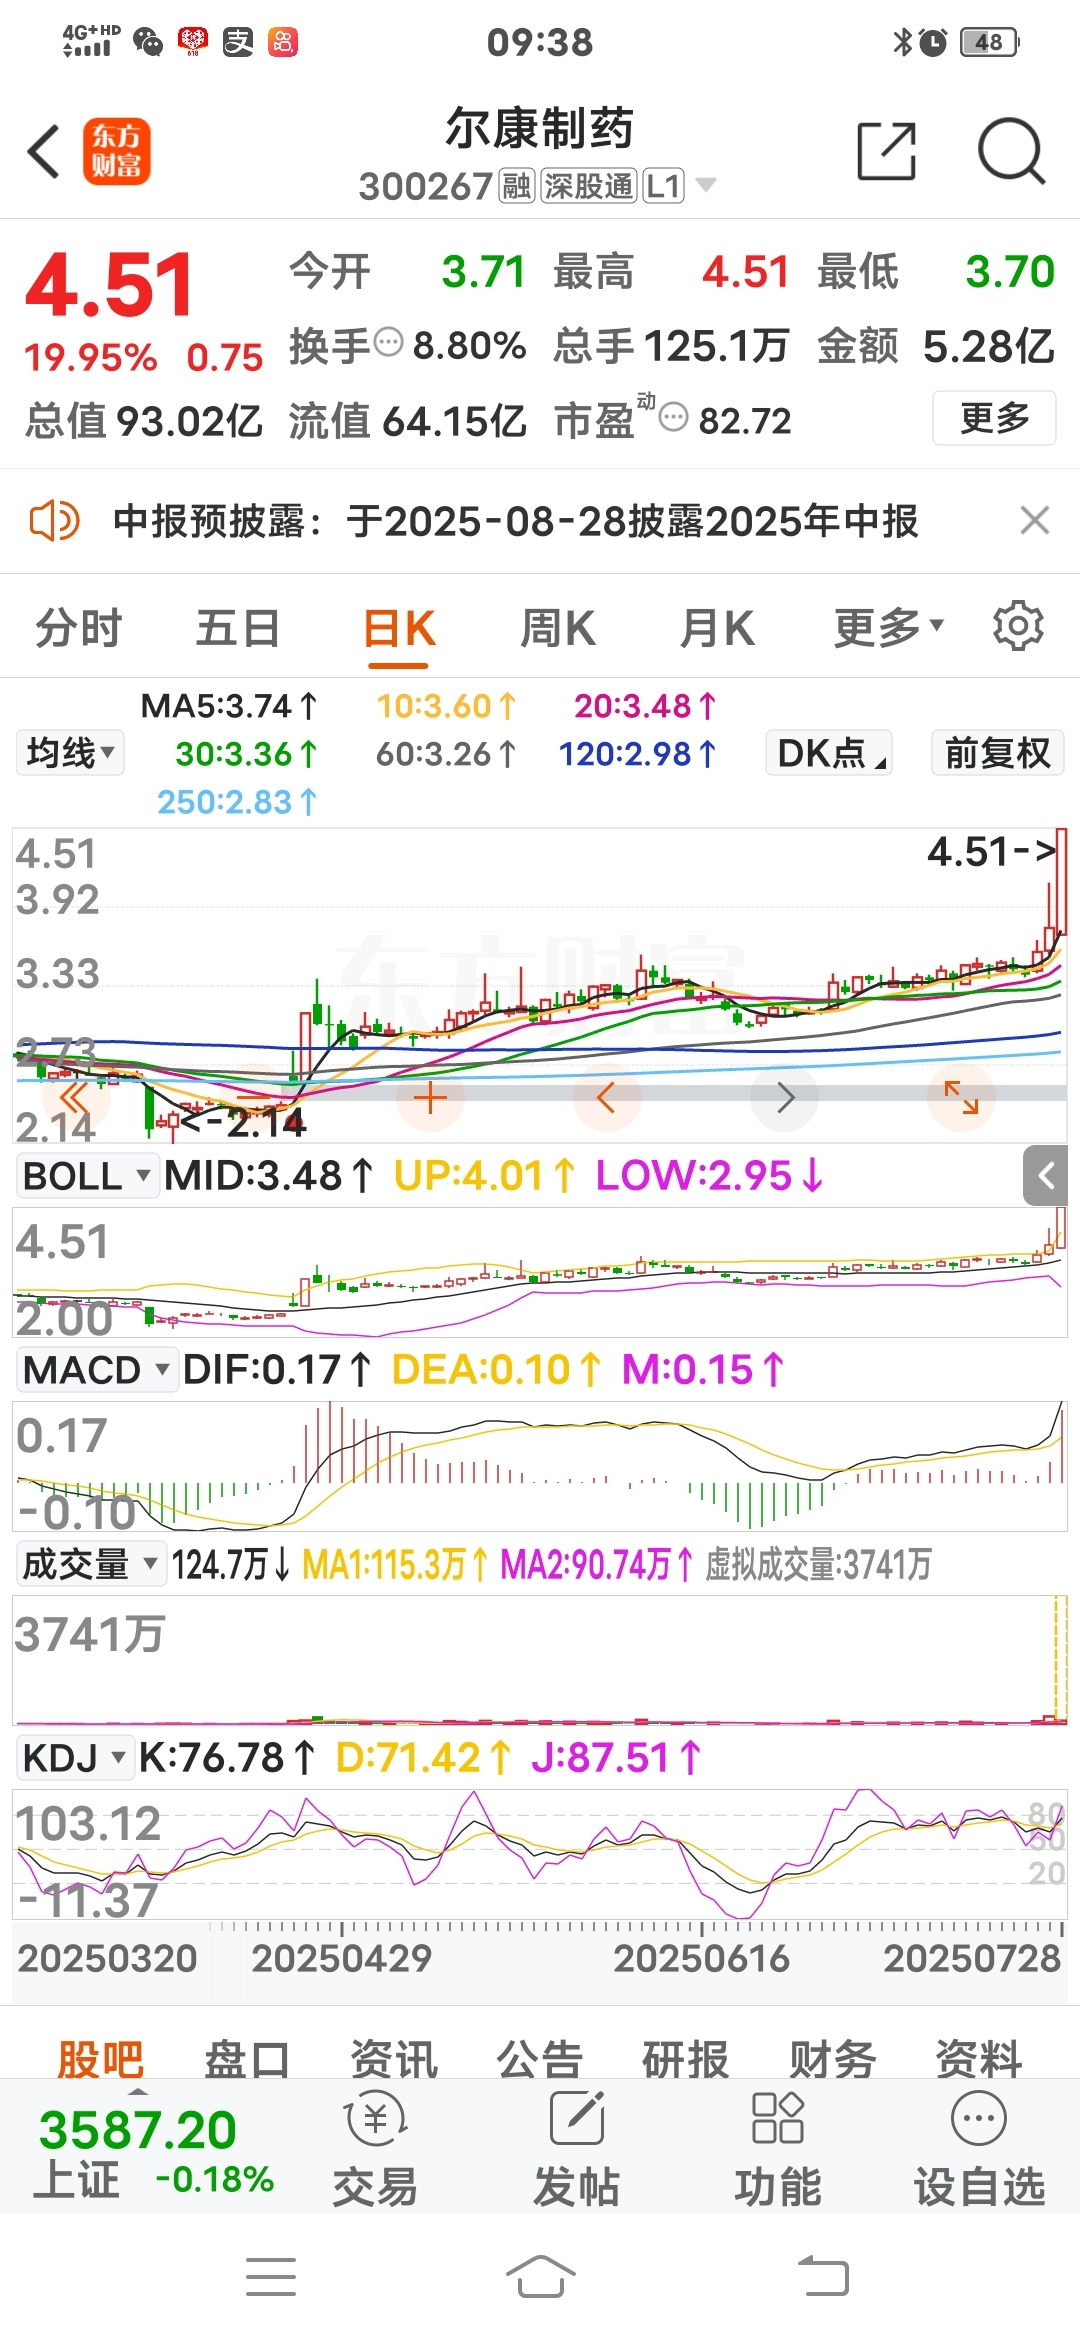Tap the 上证 index 3587.20 ticker
Screen dimensions: 1080x2340
click(155, 2152)
